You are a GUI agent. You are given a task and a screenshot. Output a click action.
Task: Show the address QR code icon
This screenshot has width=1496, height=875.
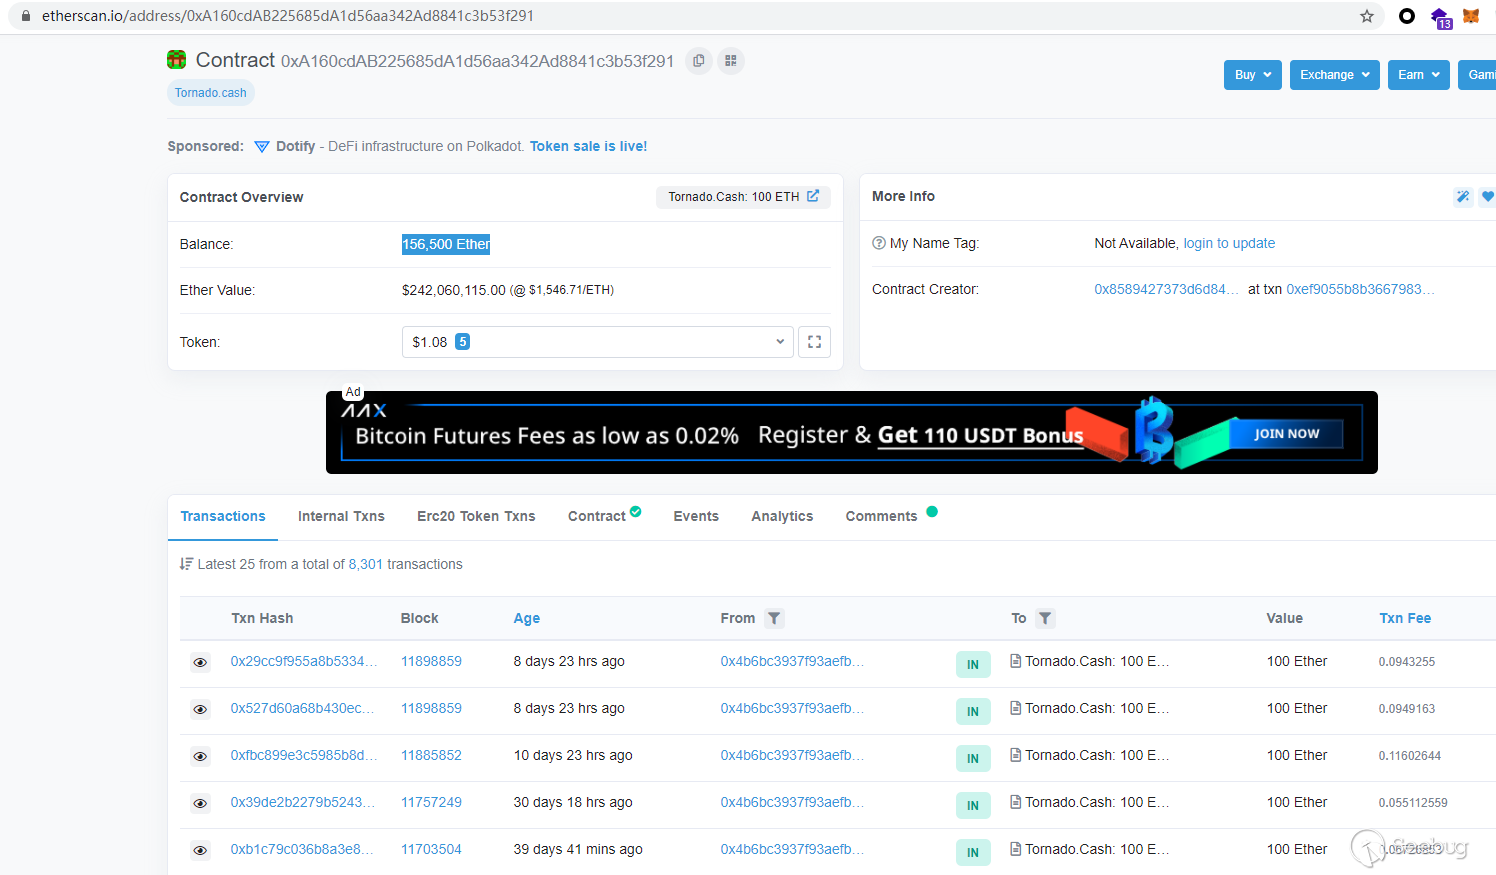tap(731, 61)
